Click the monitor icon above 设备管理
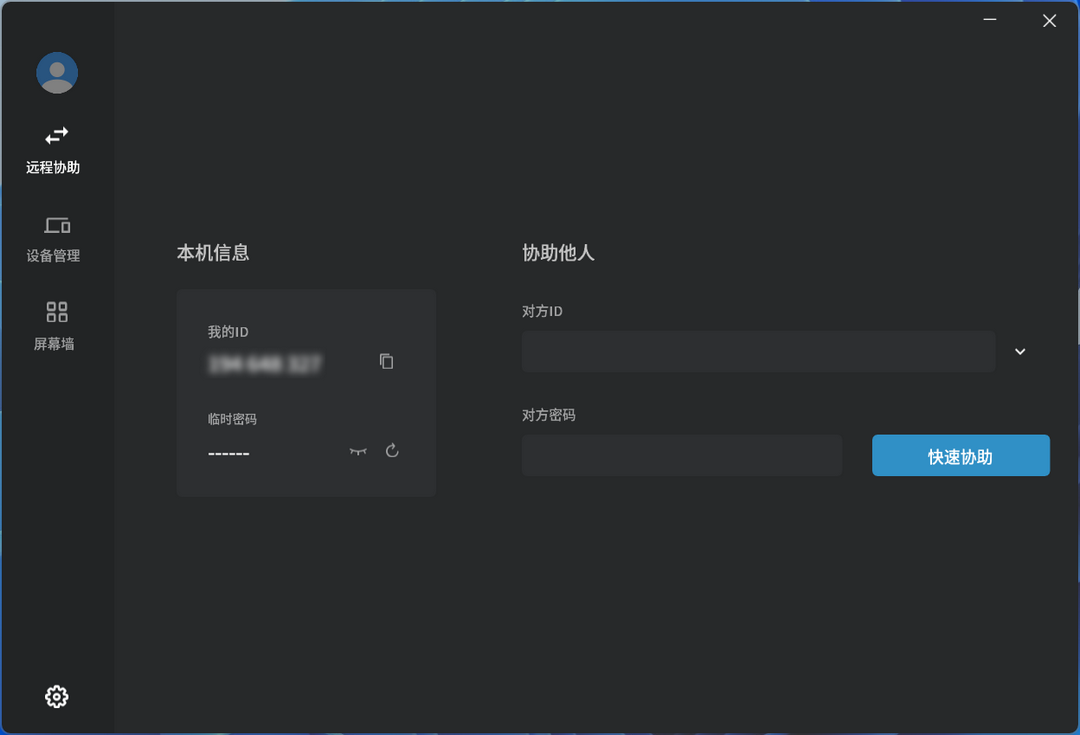Screen dimensions: 1080x735 coord(56,225)
